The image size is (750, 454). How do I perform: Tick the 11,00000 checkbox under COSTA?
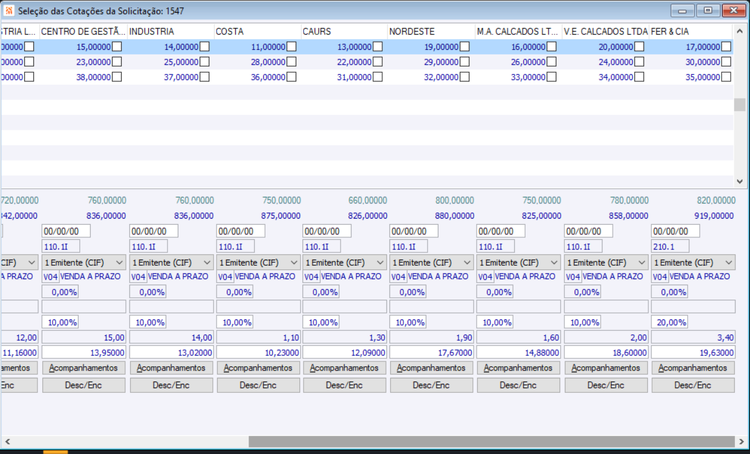(291, 46)
